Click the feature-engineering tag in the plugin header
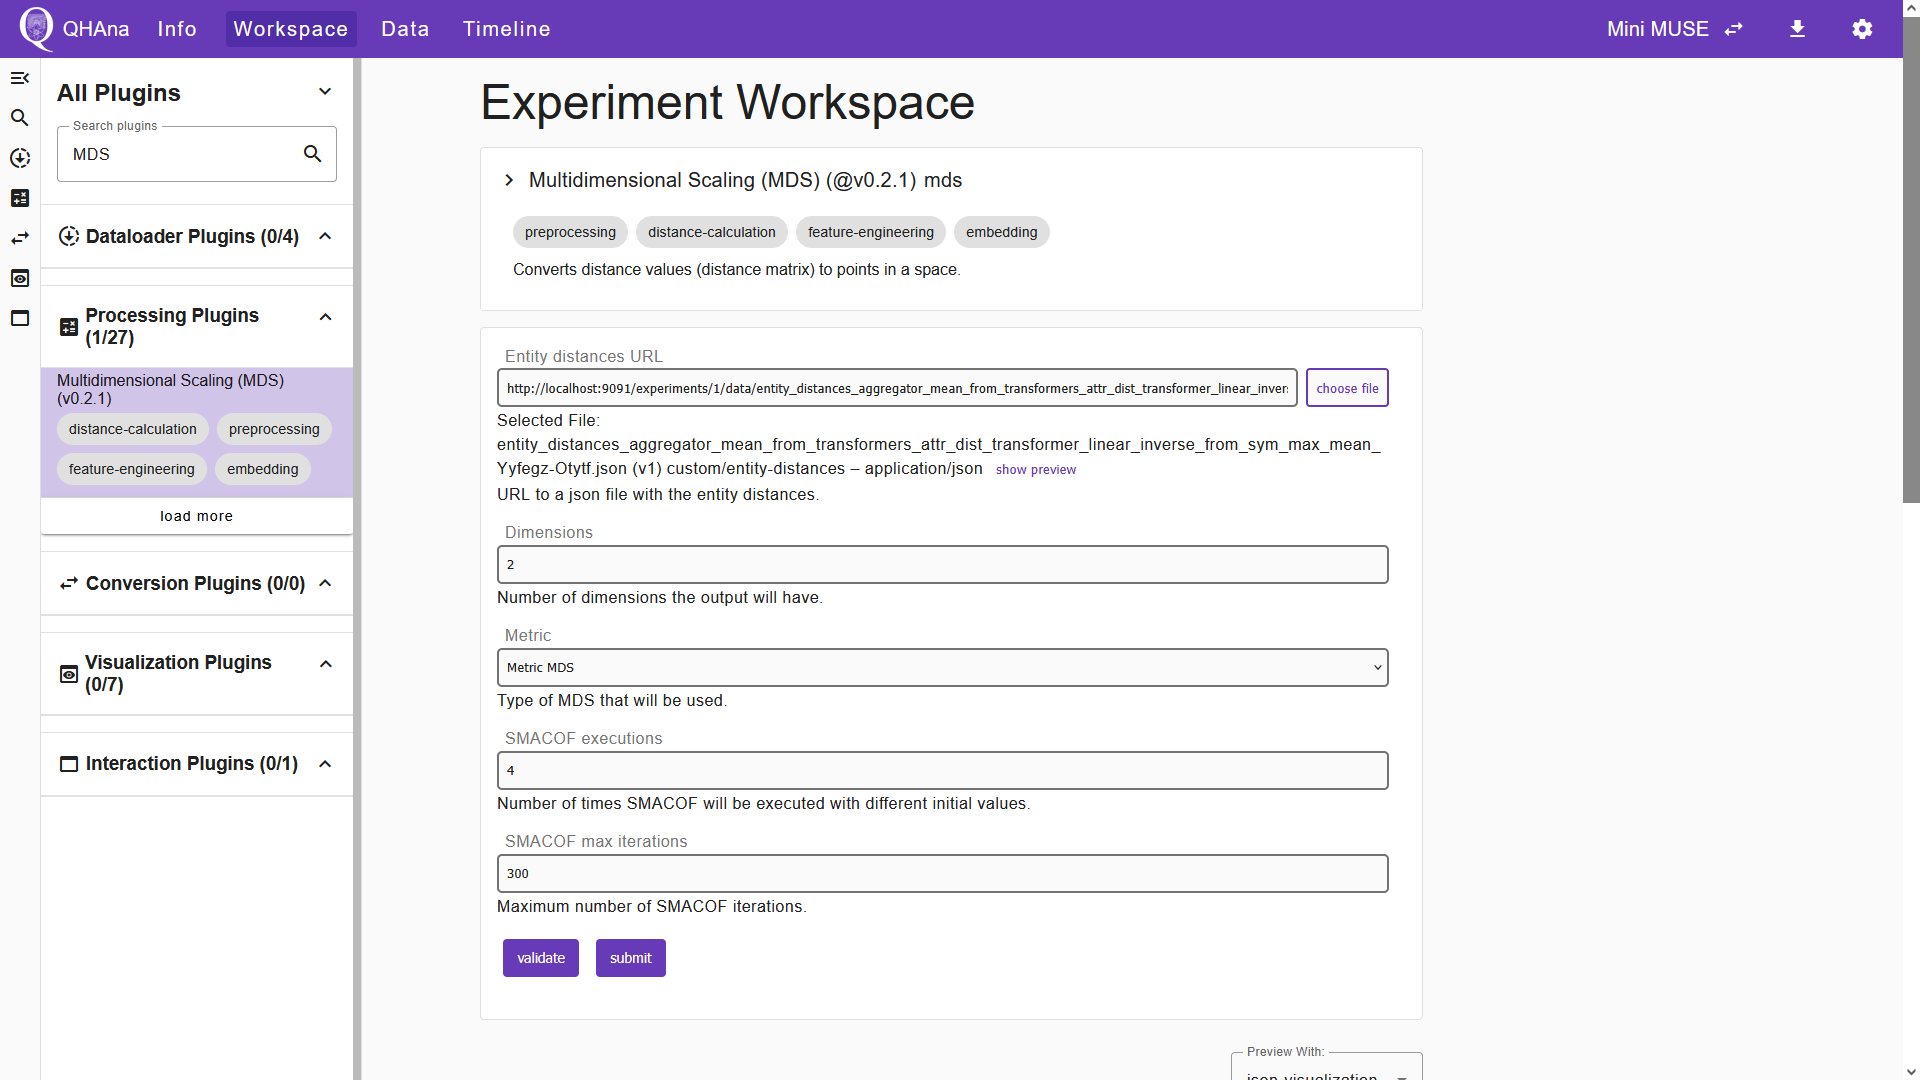This screenshot has width=1920, height=1080. pos(870,232)
